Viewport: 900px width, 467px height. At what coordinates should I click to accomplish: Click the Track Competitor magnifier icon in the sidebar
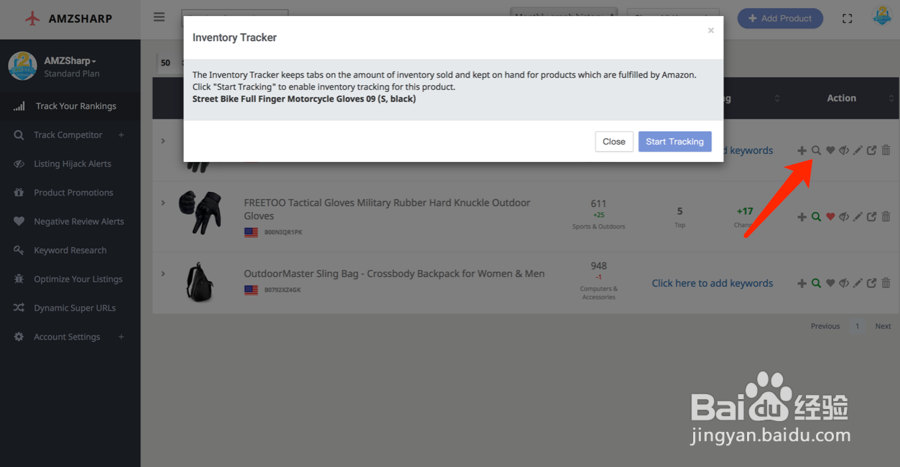(19, 135)
